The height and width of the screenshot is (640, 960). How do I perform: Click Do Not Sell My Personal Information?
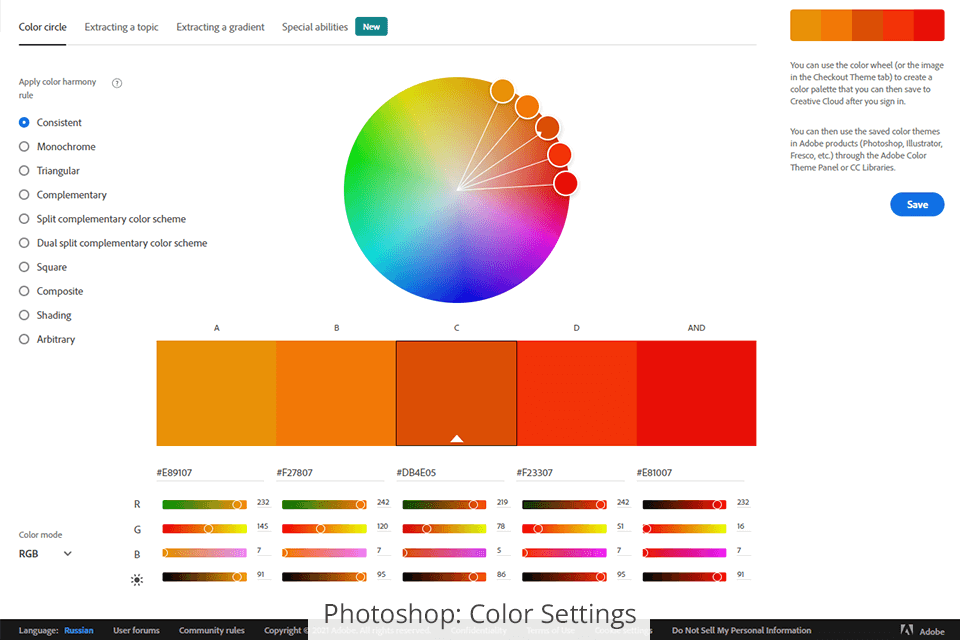pos(741,630)
